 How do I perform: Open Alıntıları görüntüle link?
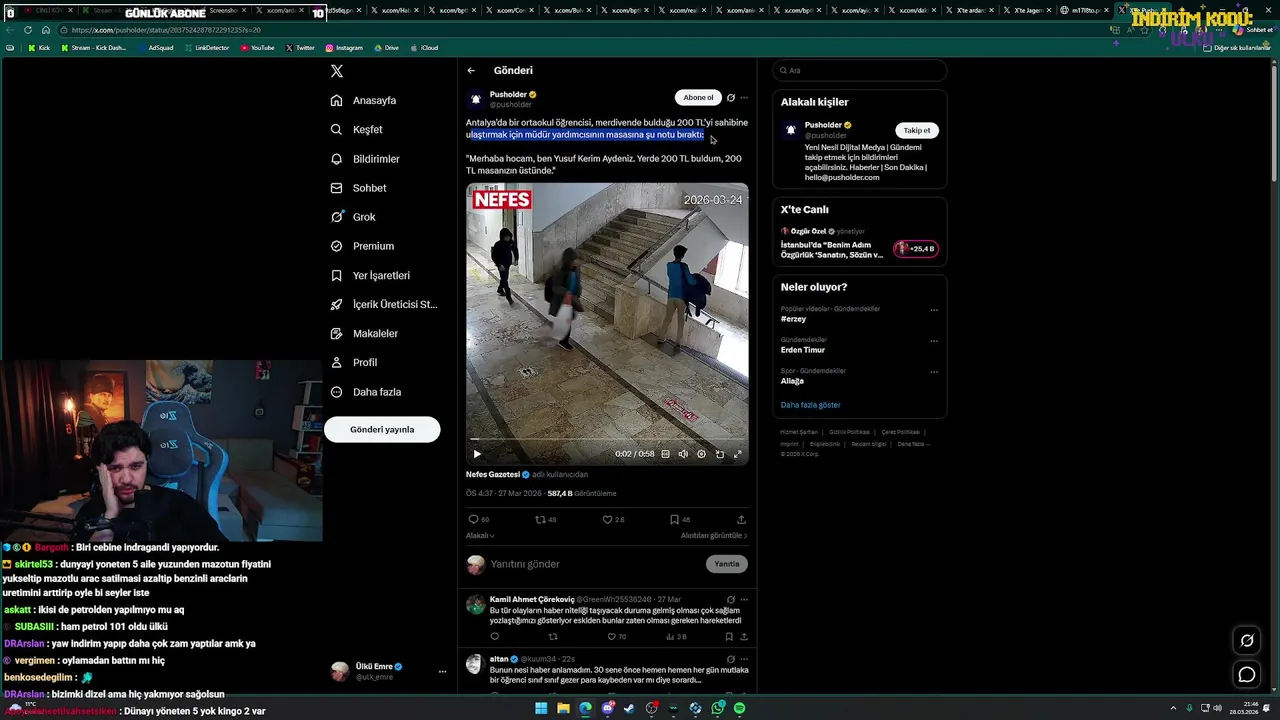tap(714, 536)
